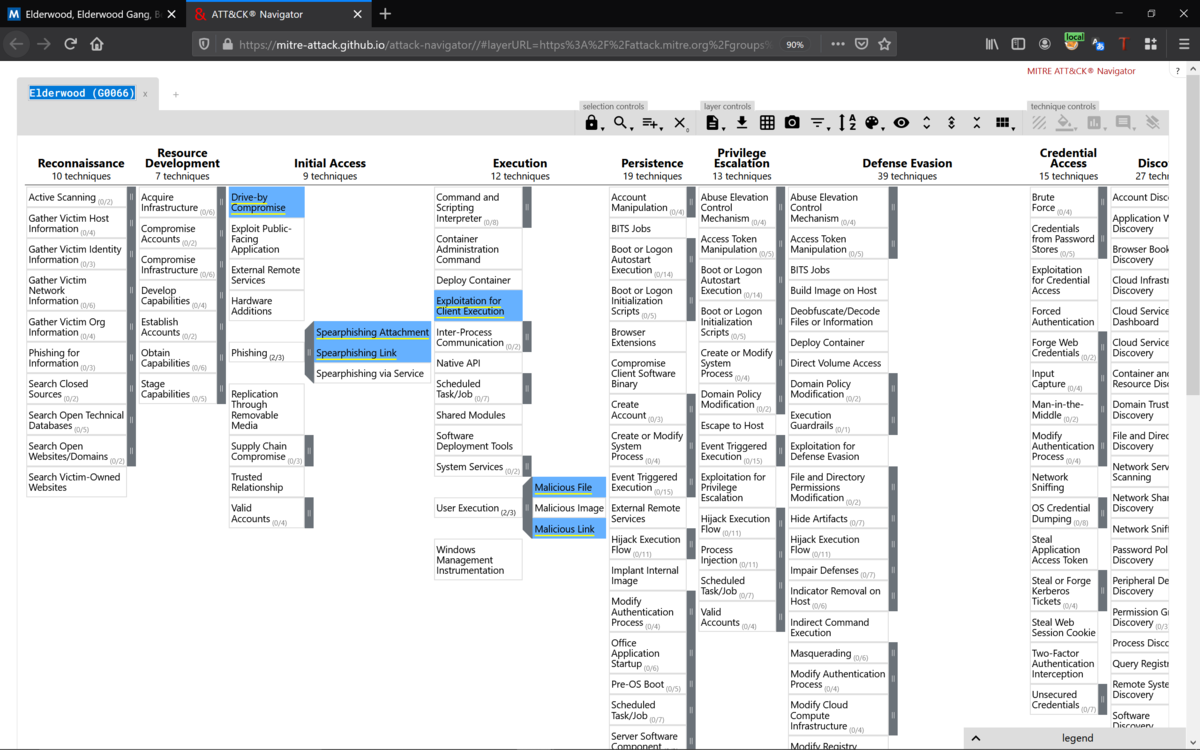This screenshot has width=1200, height=750.
Task: Collapse Phishing sub-techniques handle
Action: [309, 353]
